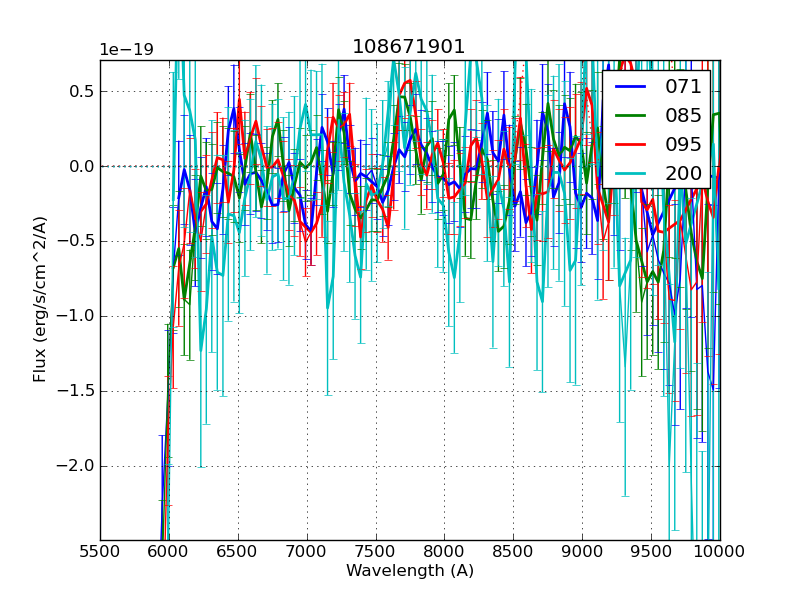
Task: Click the −1.0 y-axis tick label
Action: [x=76, y=316]
